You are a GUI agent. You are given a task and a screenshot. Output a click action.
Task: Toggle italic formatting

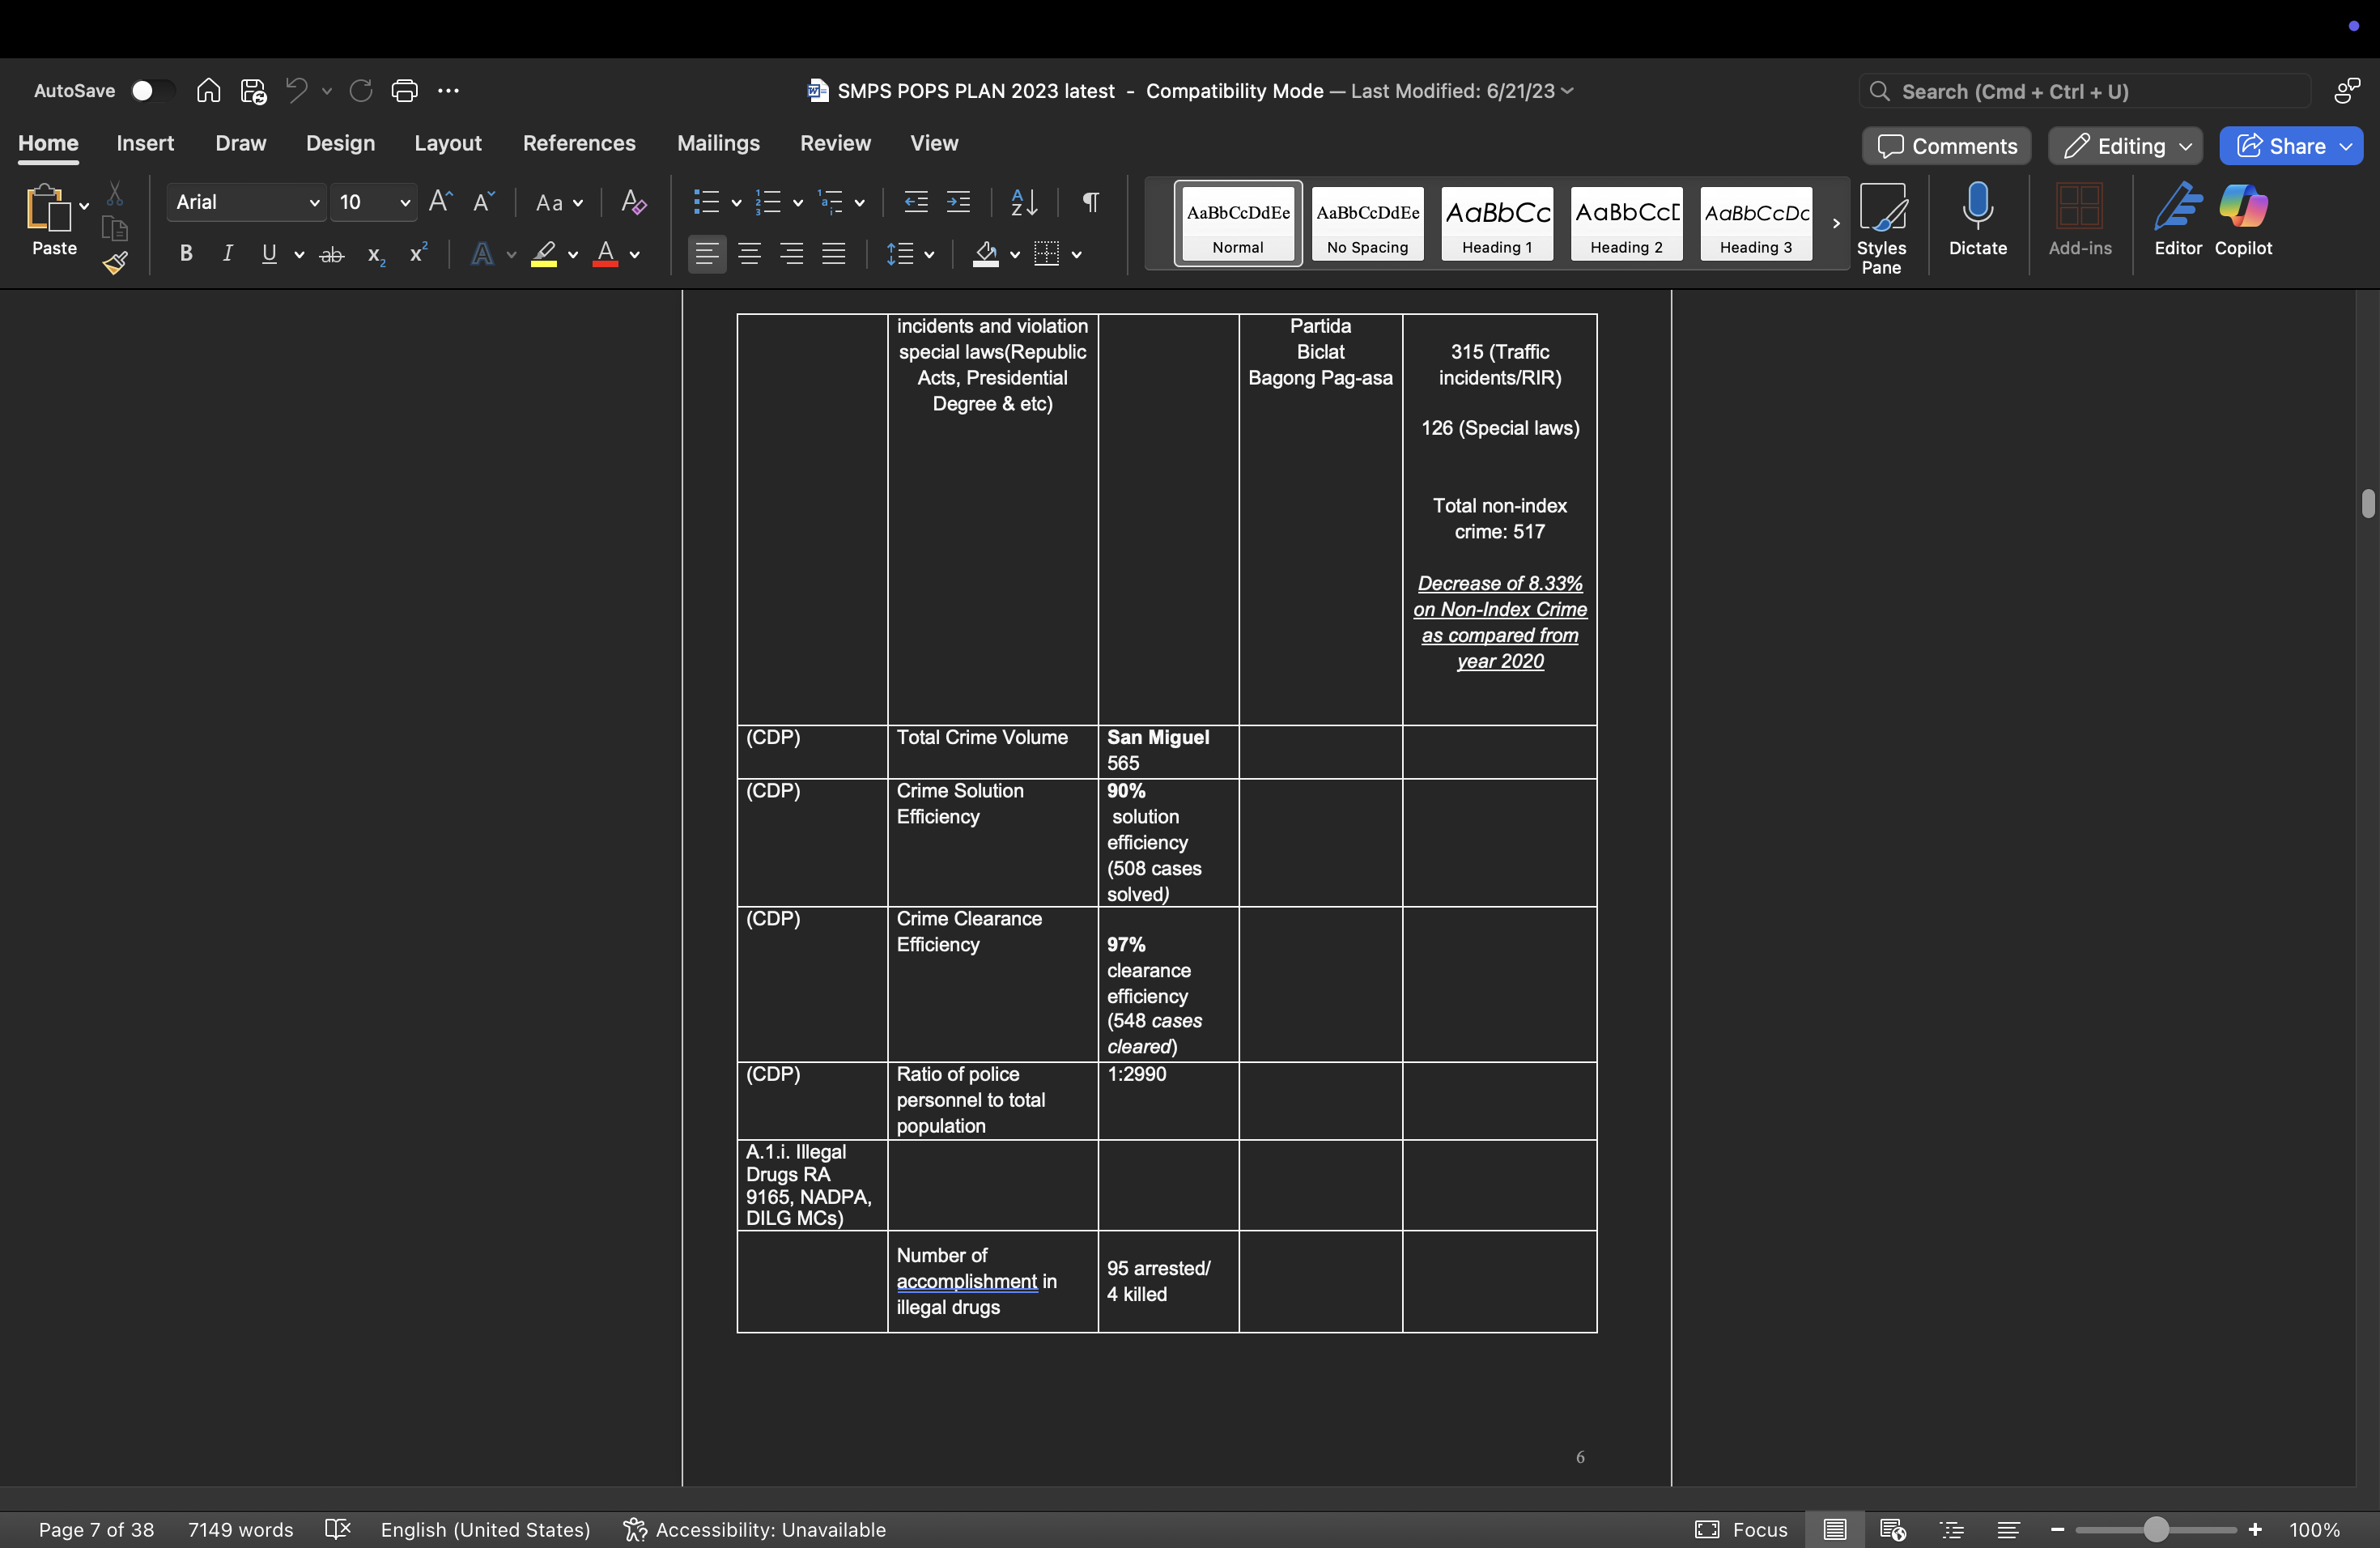tap(227, 254)
